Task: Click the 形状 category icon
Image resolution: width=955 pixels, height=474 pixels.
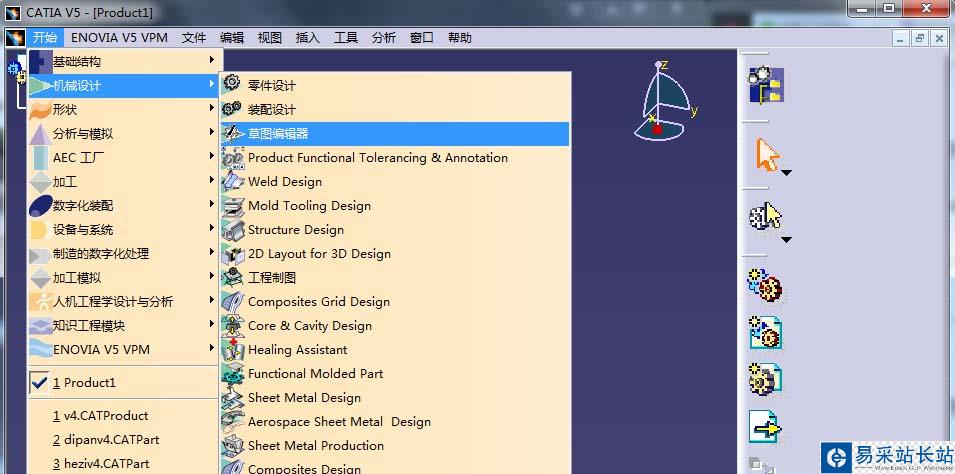Action: (x=40, y=110)
